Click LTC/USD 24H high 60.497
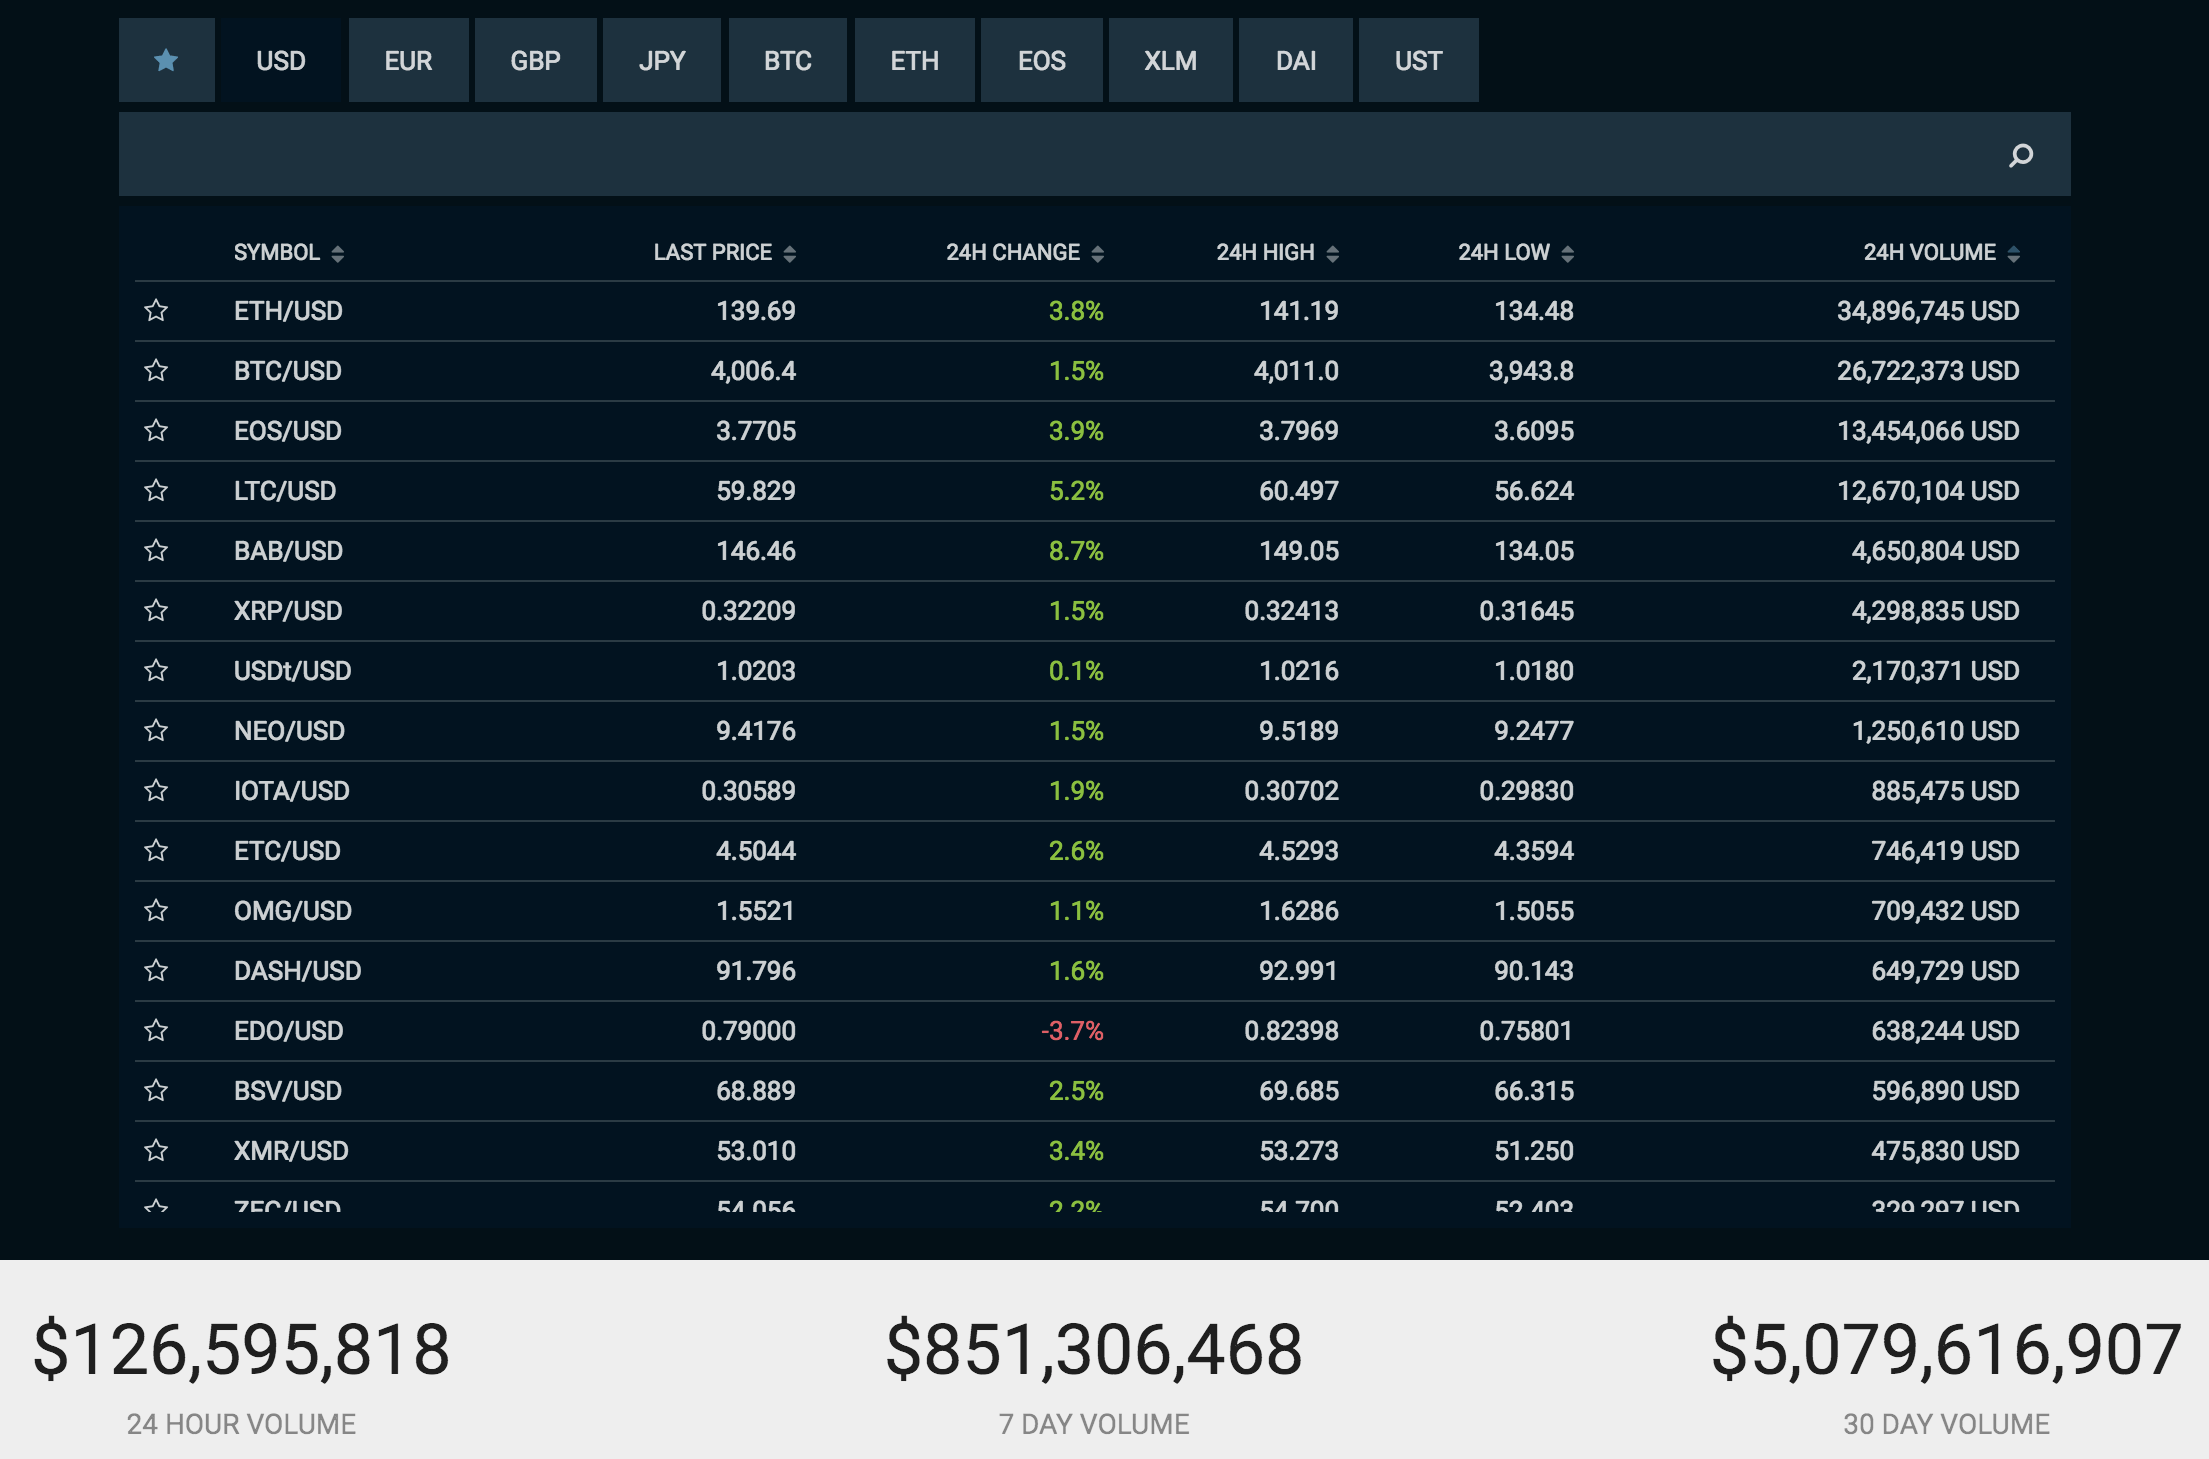2209x1459 pixels. [x=1298, y=491]
